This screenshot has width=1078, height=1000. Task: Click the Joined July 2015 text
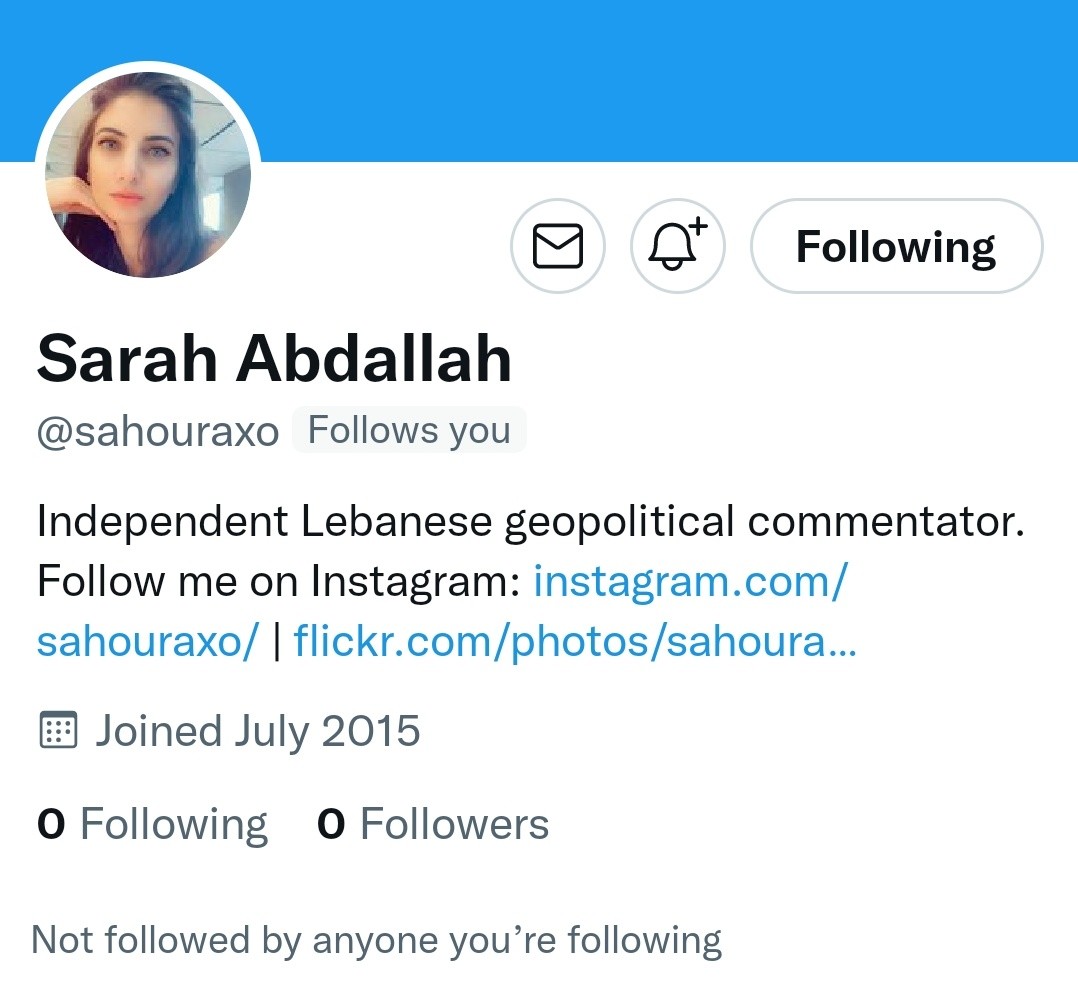coord(257,731)
